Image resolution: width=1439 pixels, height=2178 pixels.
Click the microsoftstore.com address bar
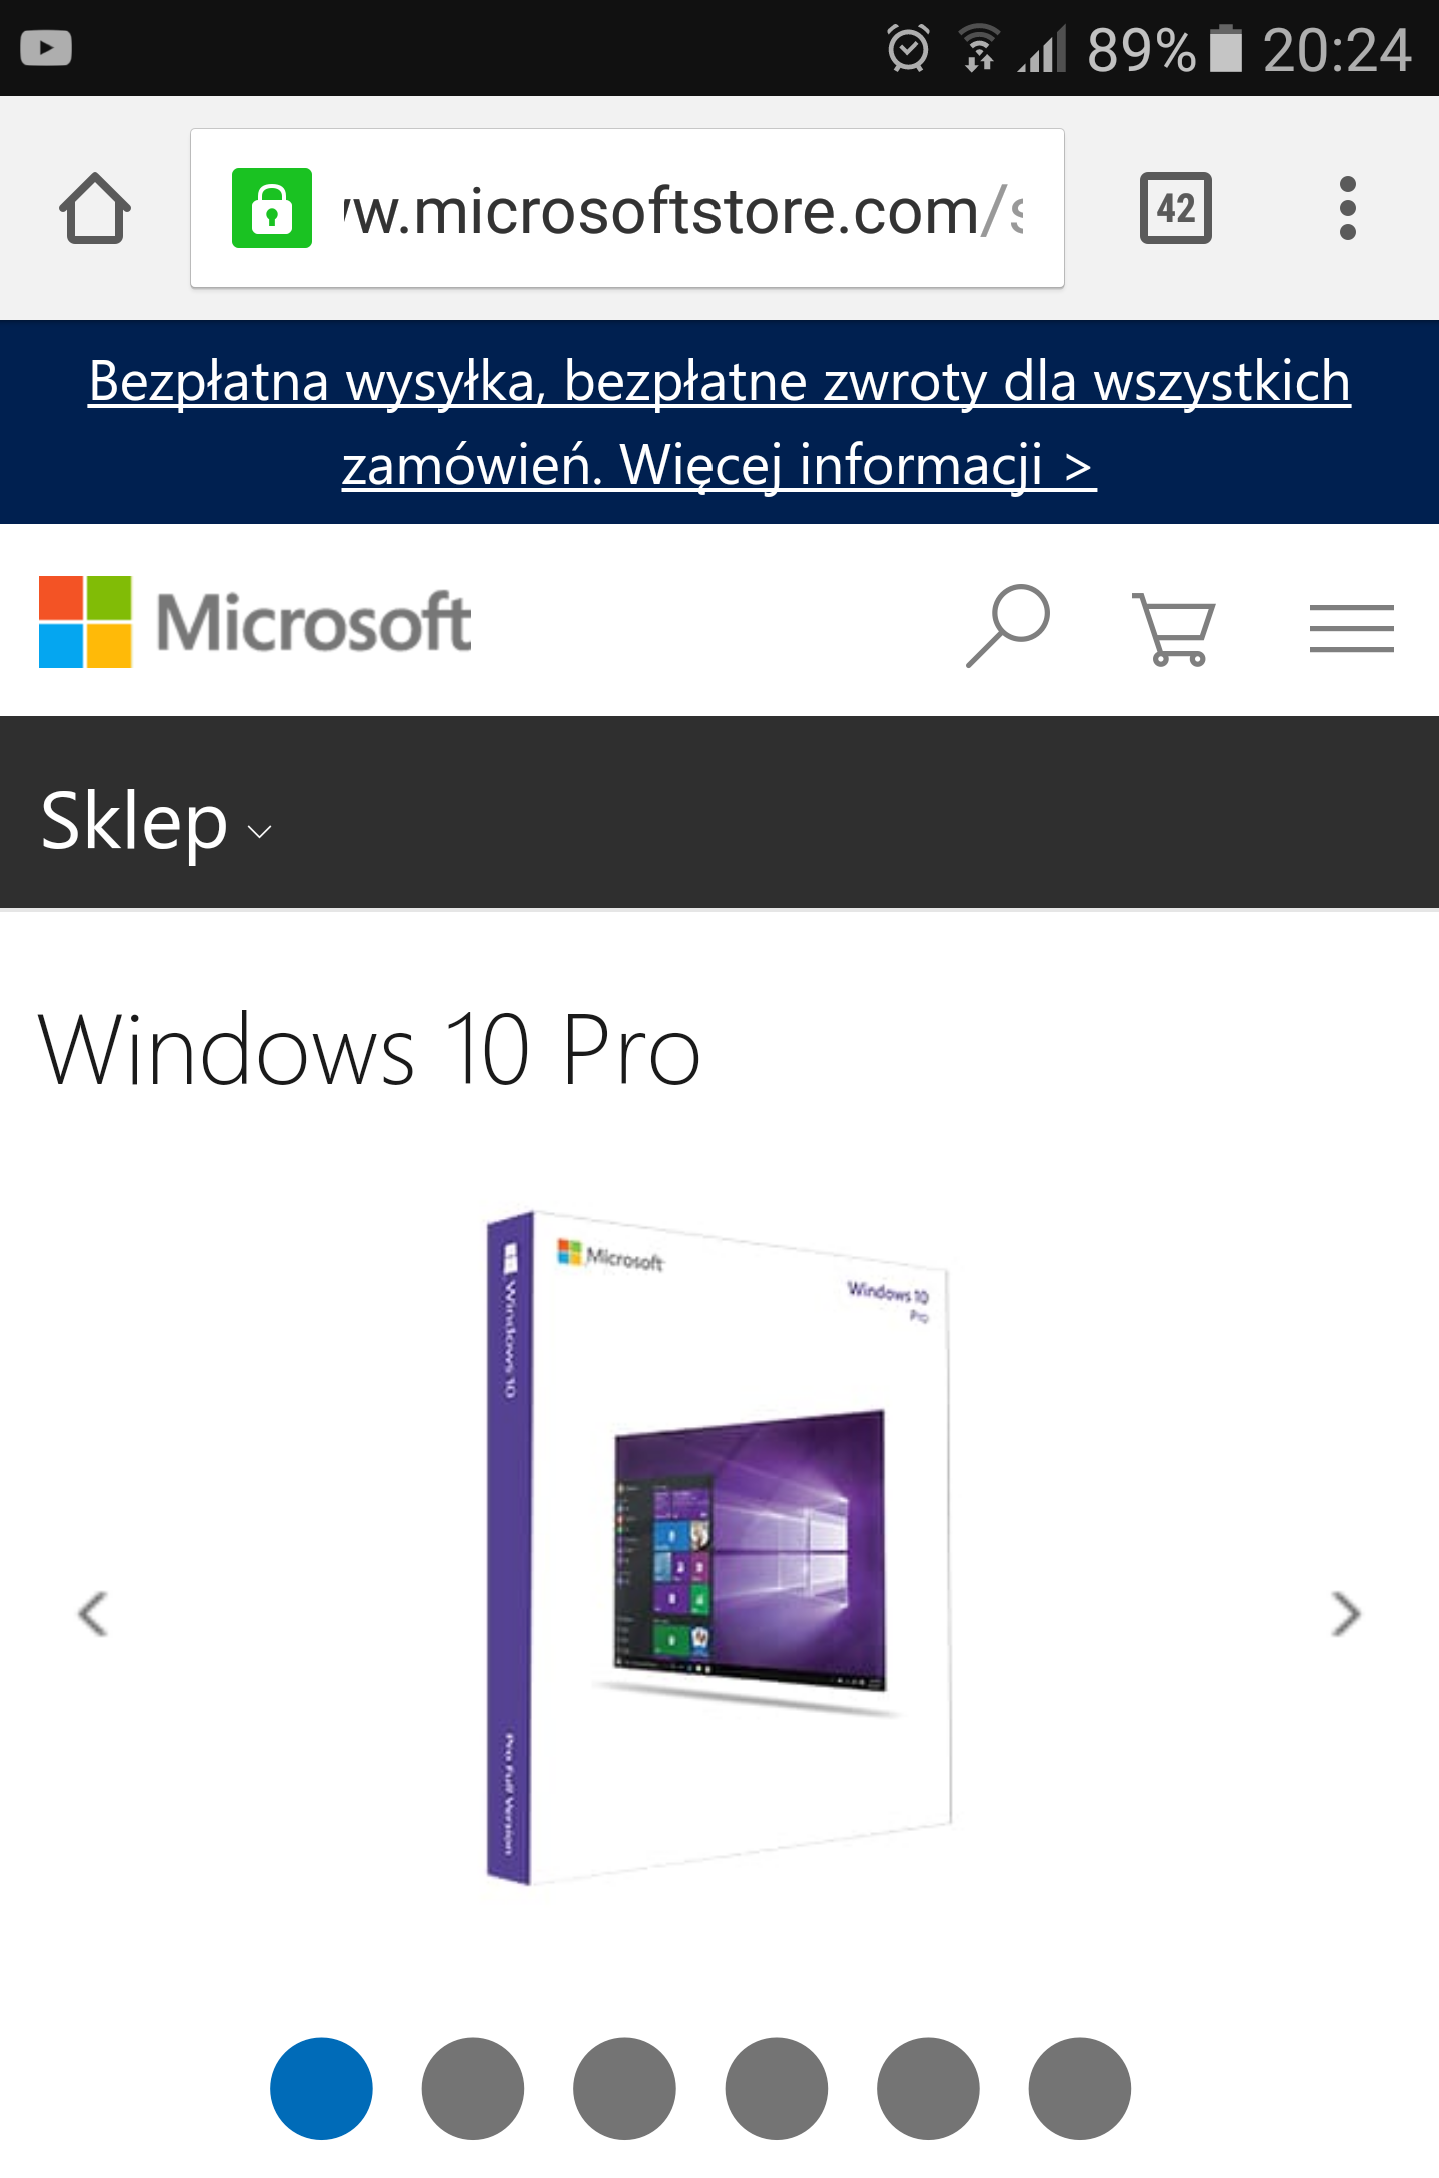click(x=627, y=208)
